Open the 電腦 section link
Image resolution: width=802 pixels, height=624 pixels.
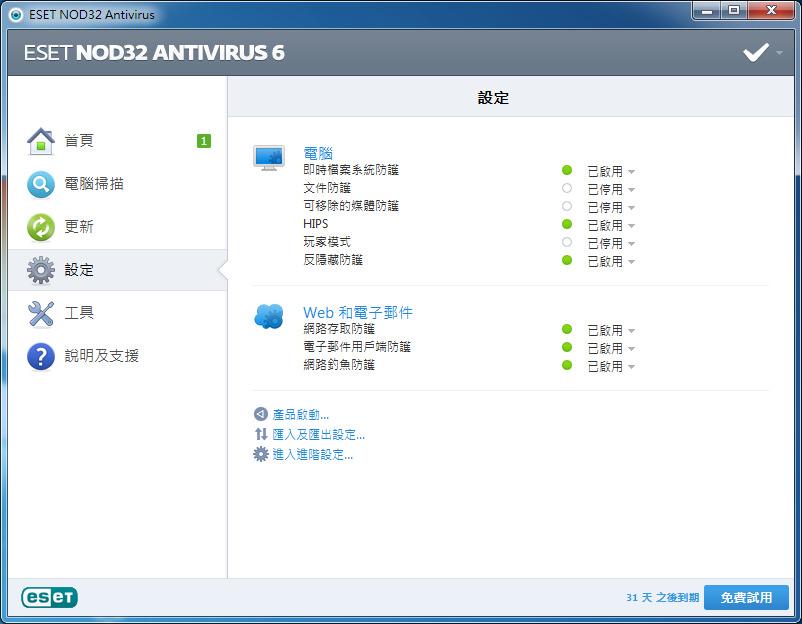click(318, 153)
